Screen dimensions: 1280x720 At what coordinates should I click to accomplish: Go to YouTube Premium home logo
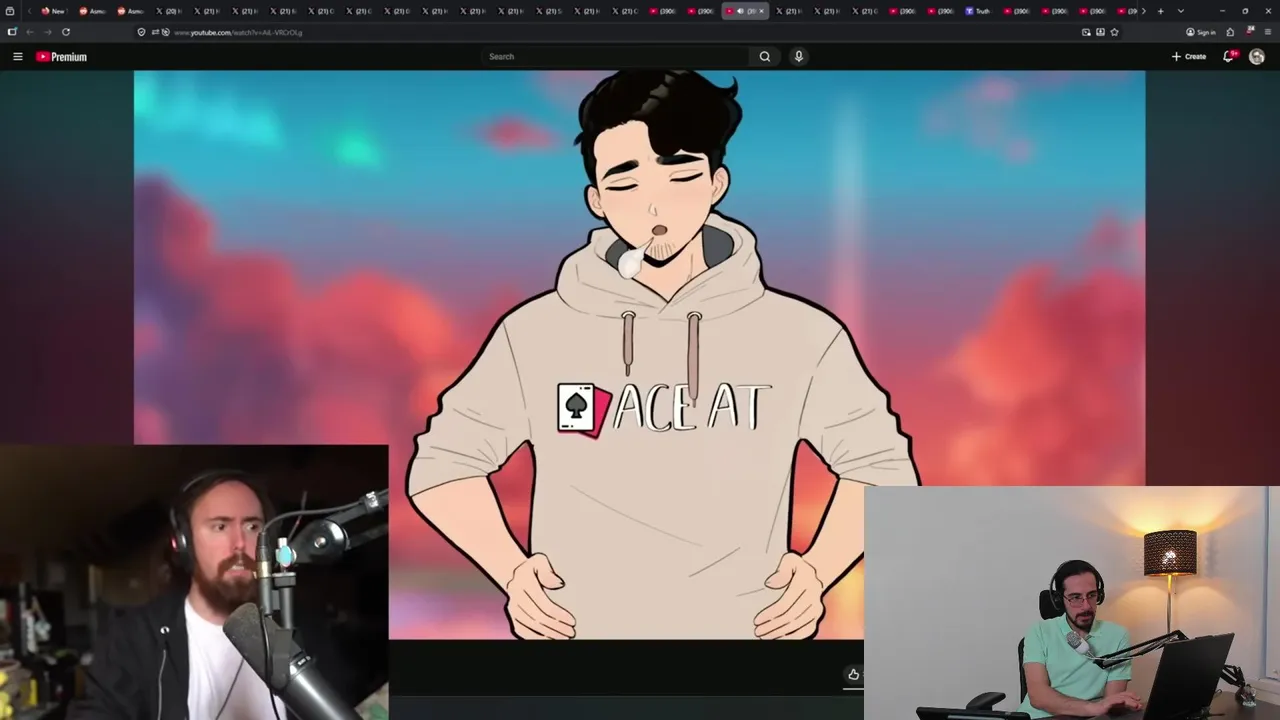[x=62, y=57]
